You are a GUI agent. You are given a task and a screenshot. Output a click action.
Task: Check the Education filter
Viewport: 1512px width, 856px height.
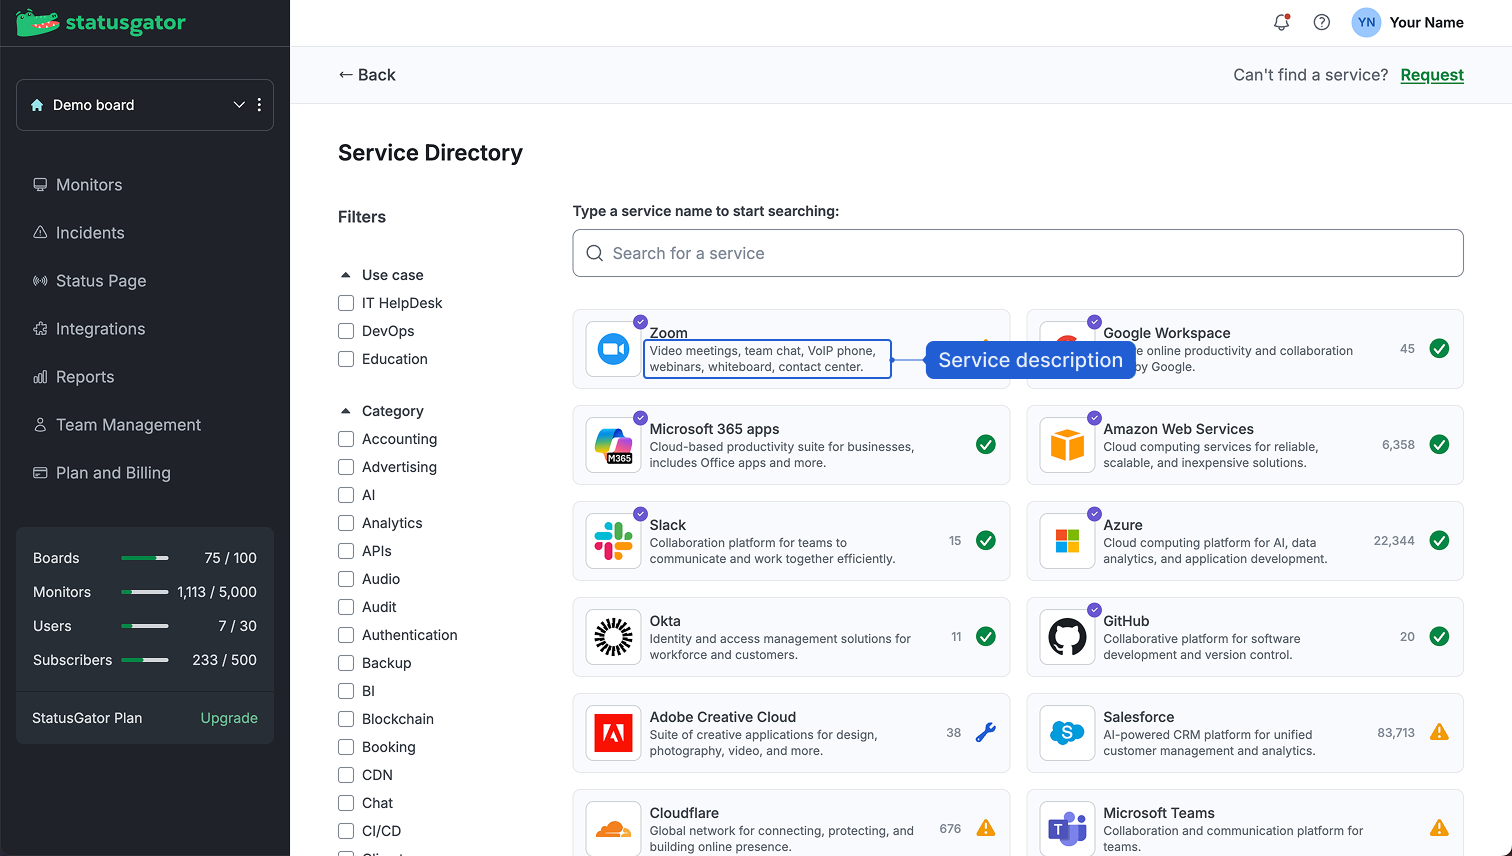point(346,359)
